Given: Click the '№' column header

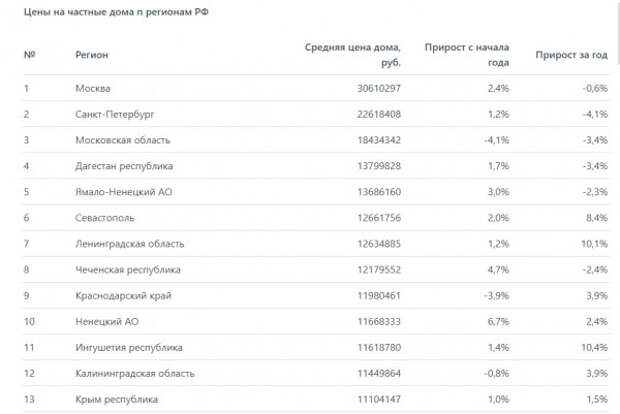Looking at the screenshot, I should [x=29, y=55].
